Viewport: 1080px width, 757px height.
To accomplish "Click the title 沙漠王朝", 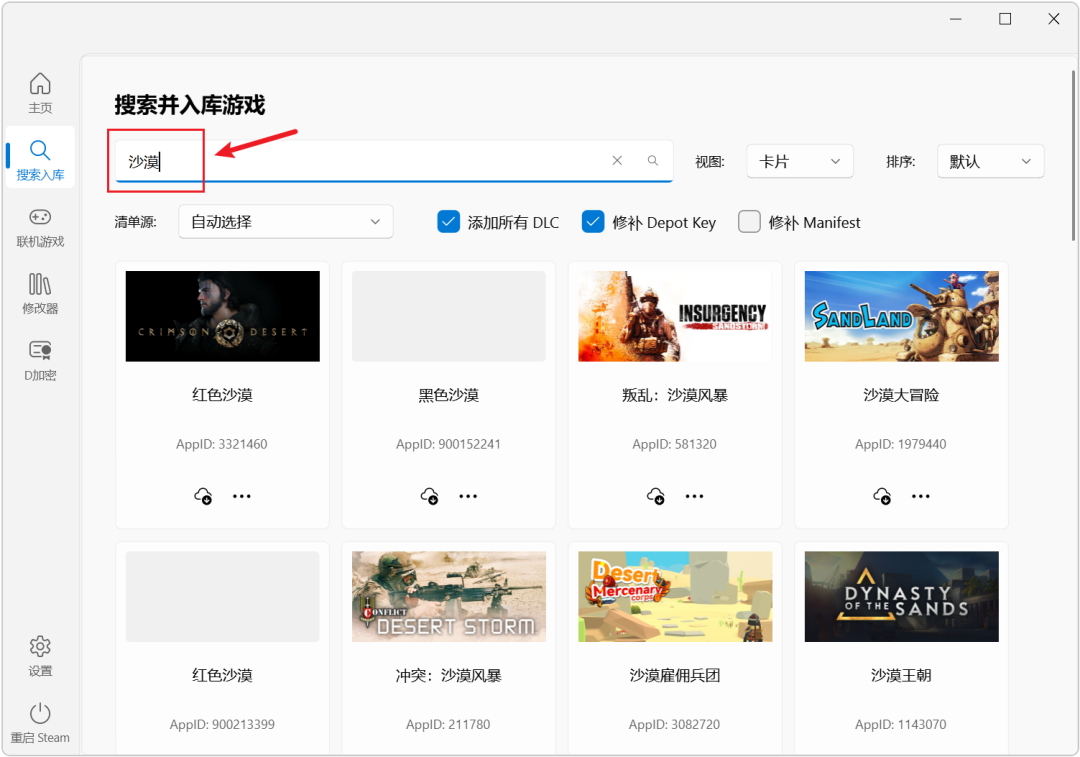I will (x=902, y=676).
